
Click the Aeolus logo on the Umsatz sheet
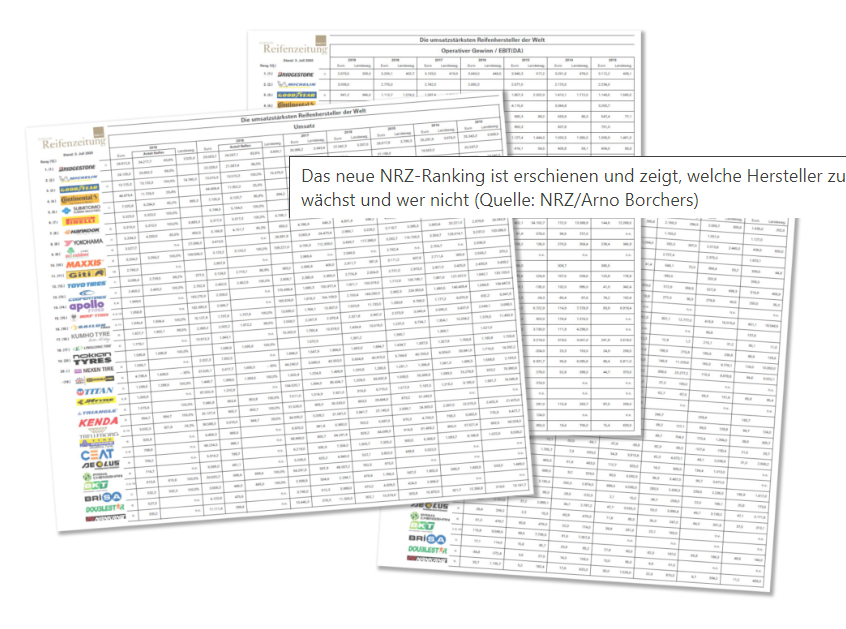pyautogui.click(x=100, y=464)
